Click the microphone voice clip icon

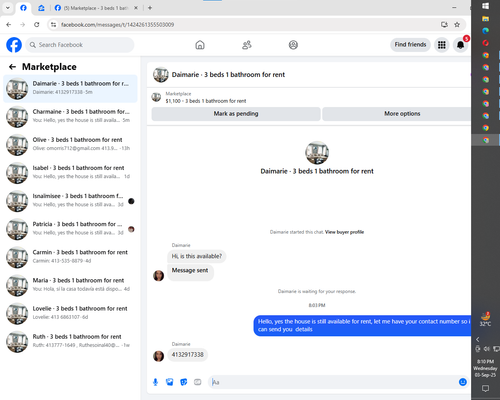tap(155, 382)
